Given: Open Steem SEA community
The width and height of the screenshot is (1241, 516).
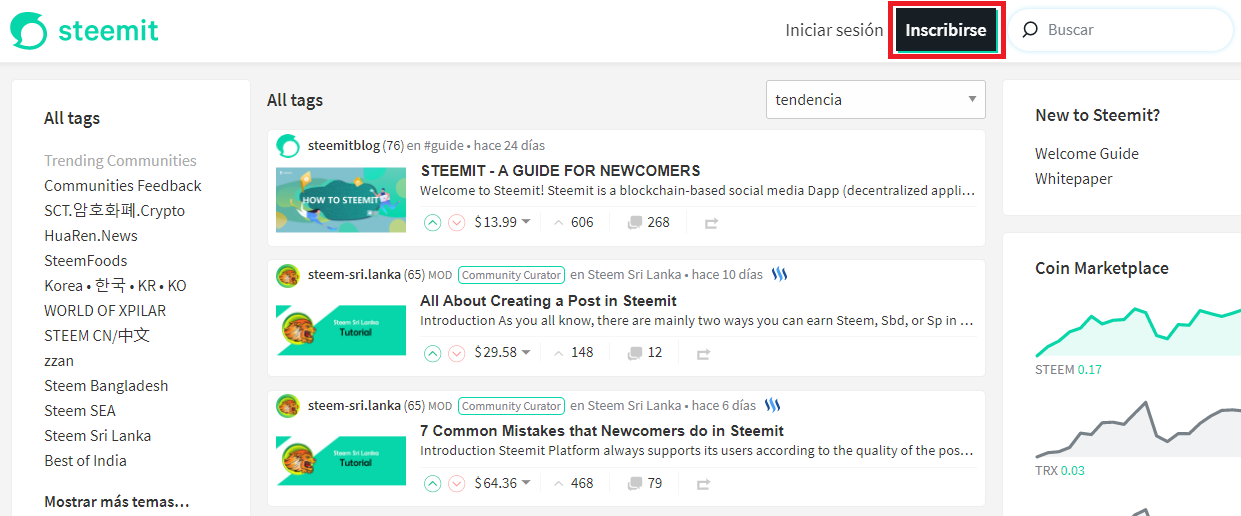Looking at the screenshot, I should tap(80, 411).
